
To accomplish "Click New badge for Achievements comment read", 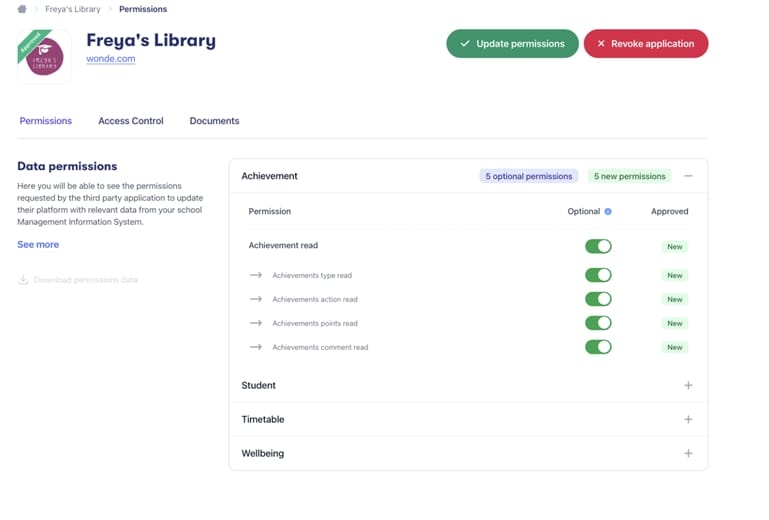I will (675, 347).
